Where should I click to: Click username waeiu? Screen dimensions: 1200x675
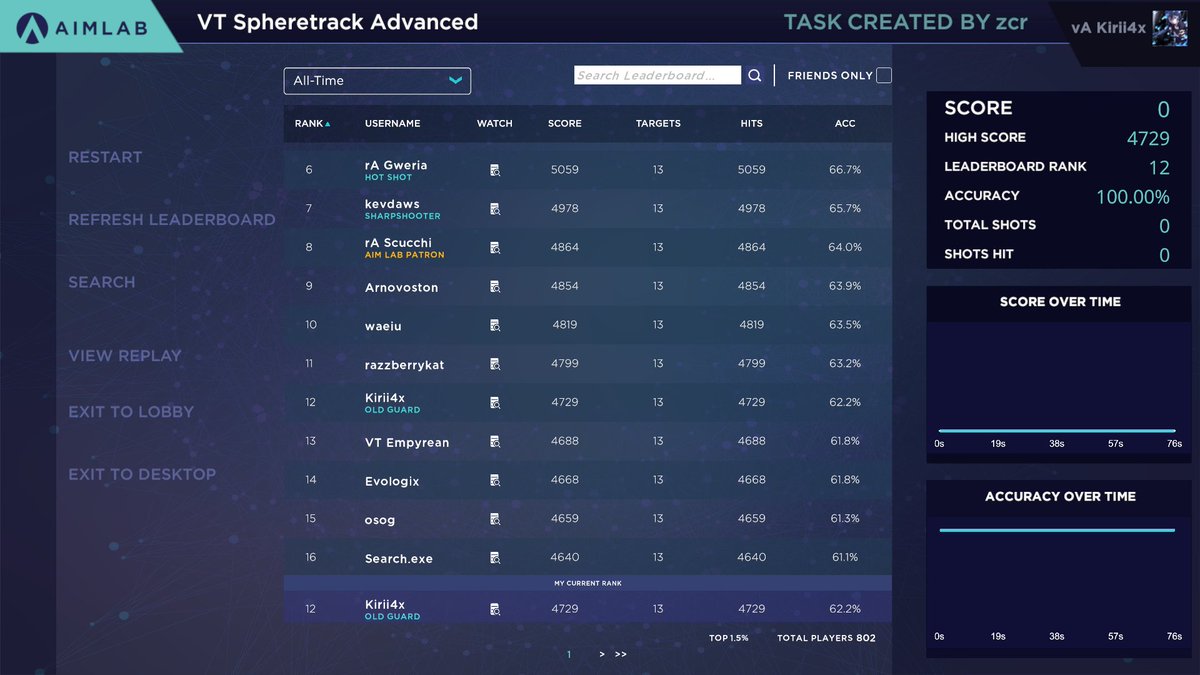(x=383, y=326)
